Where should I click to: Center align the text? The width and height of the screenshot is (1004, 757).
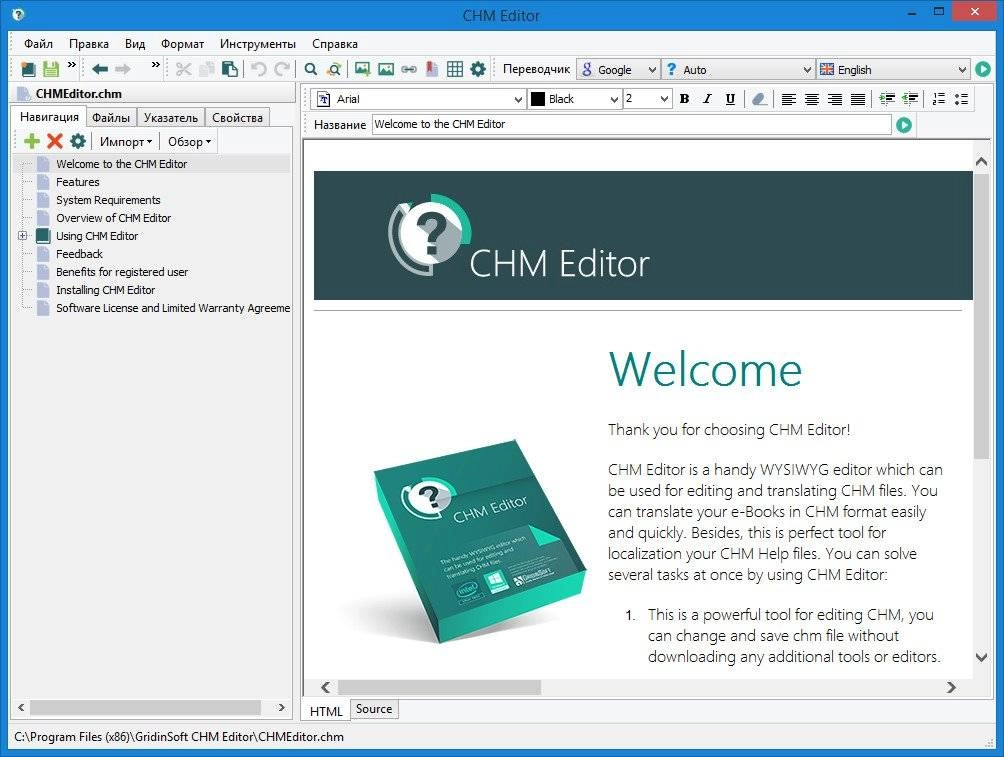pos(811,99)
